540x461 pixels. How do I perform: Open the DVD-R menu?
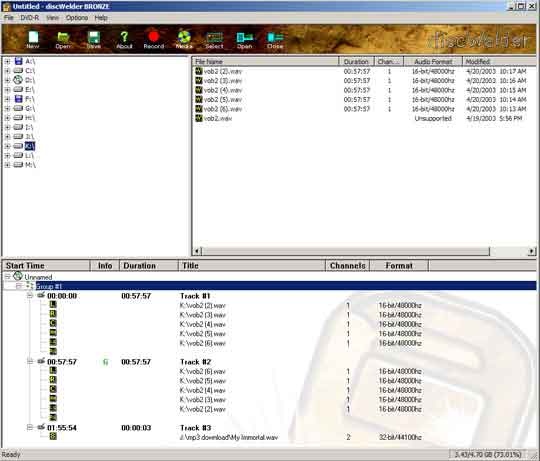coord(30,18)
